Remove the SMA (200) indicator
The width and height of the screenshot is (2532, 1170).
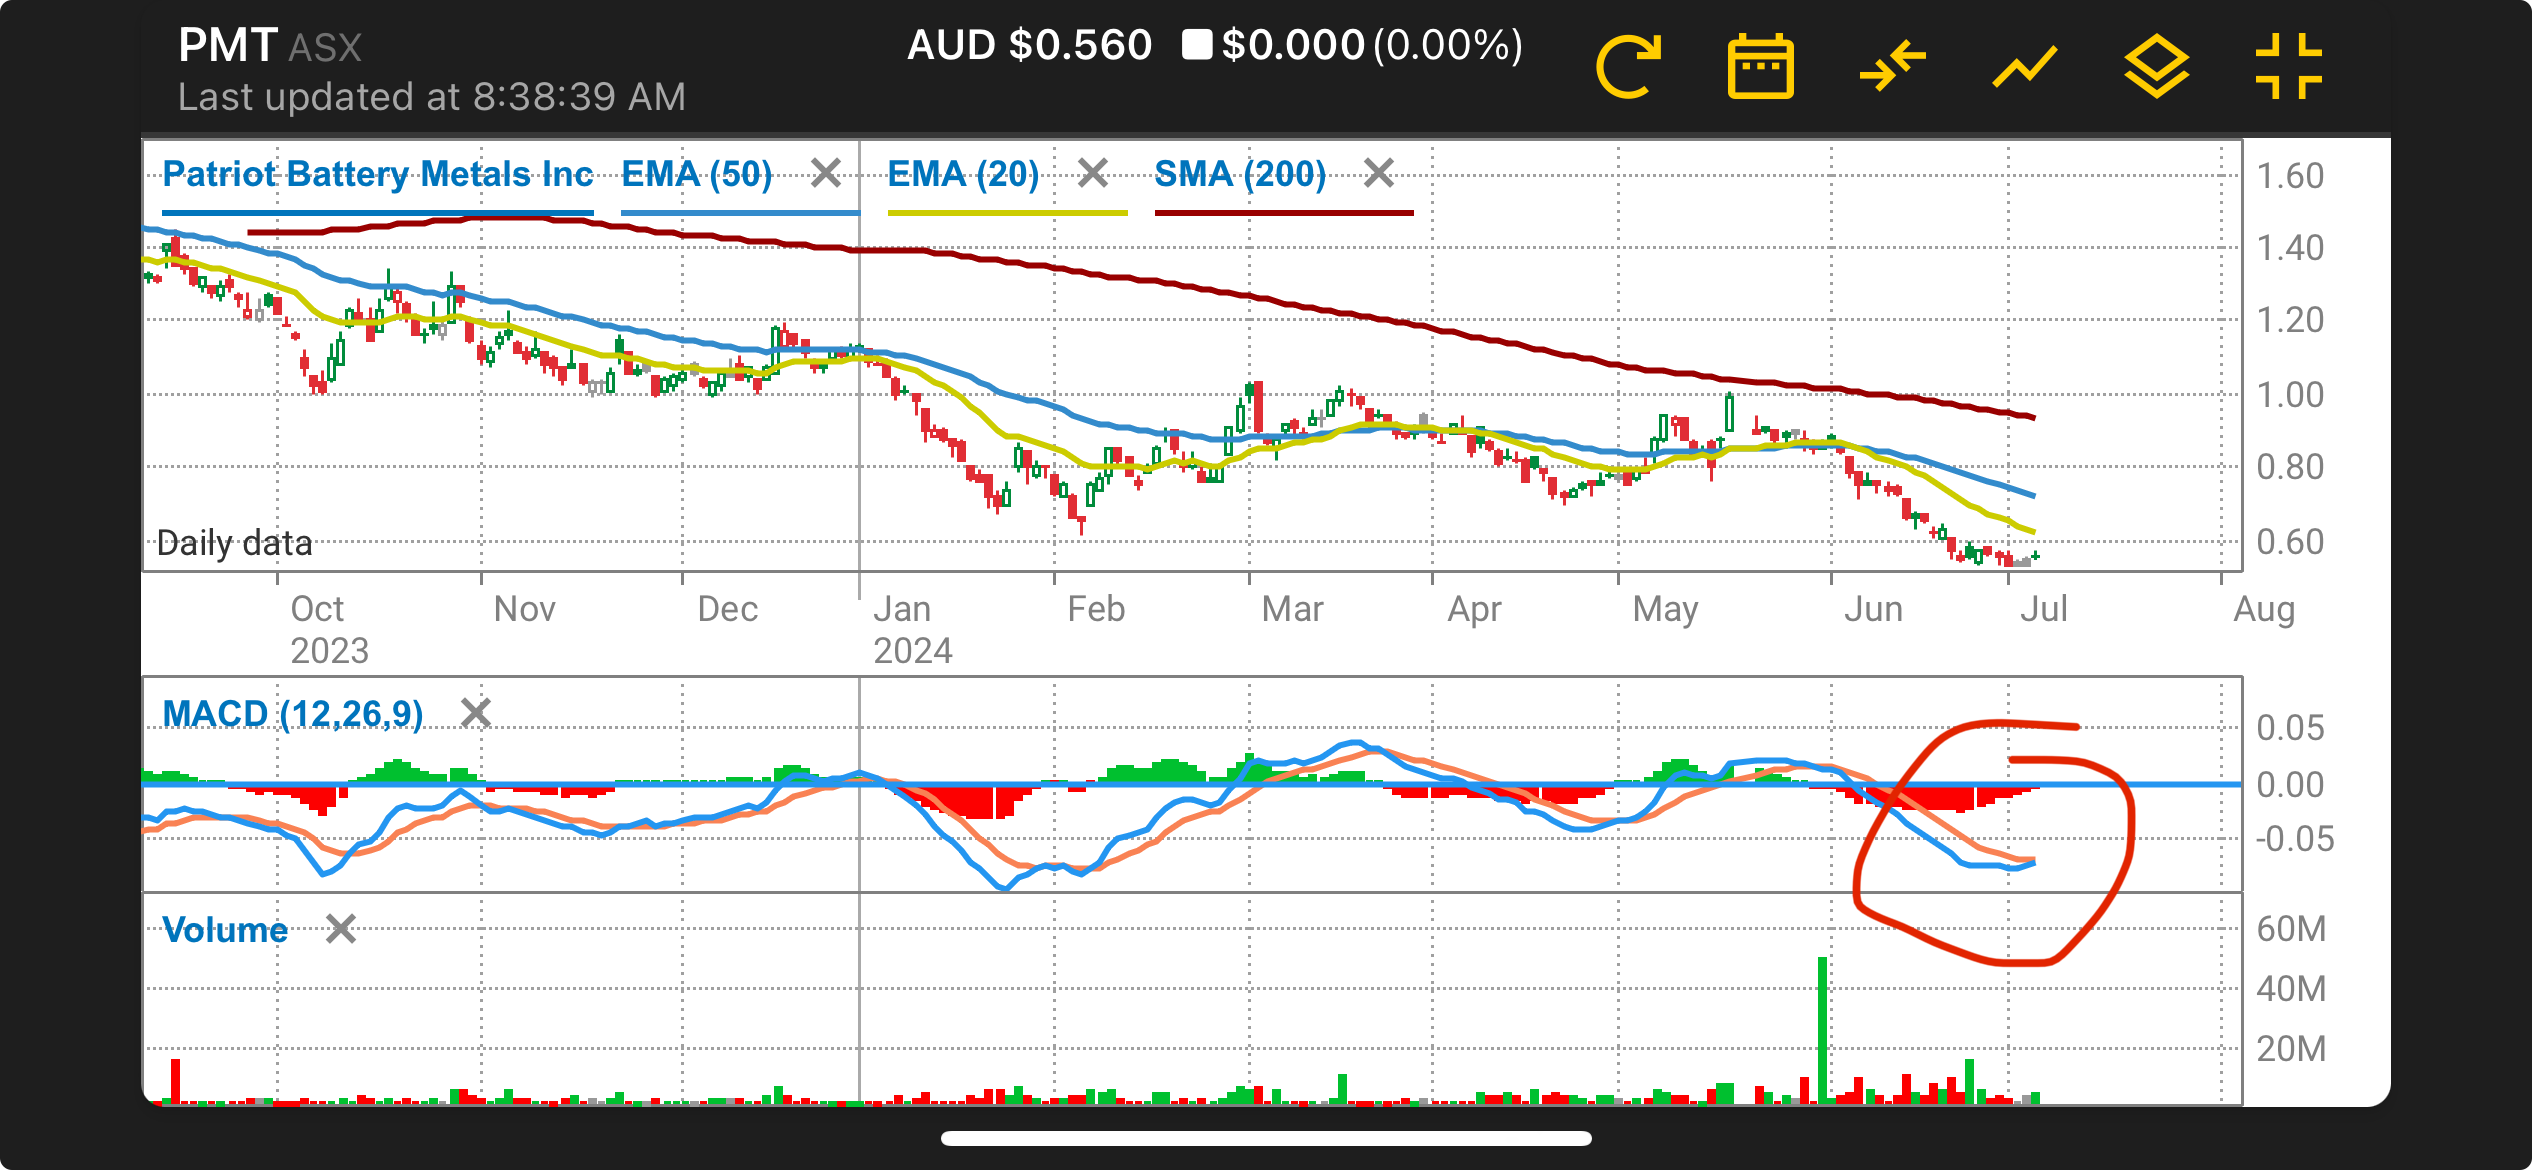click(1379, 174)
